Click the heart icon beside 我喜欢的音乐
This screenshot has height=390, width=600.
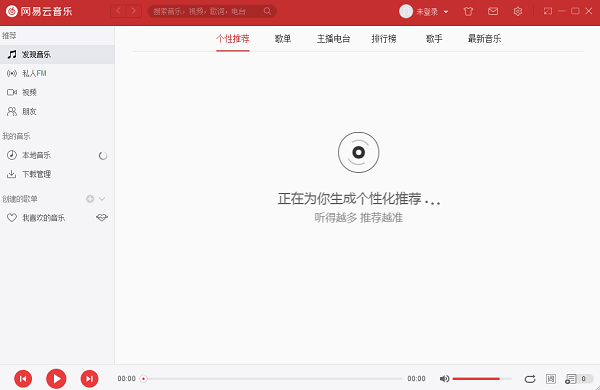[12, 218]
